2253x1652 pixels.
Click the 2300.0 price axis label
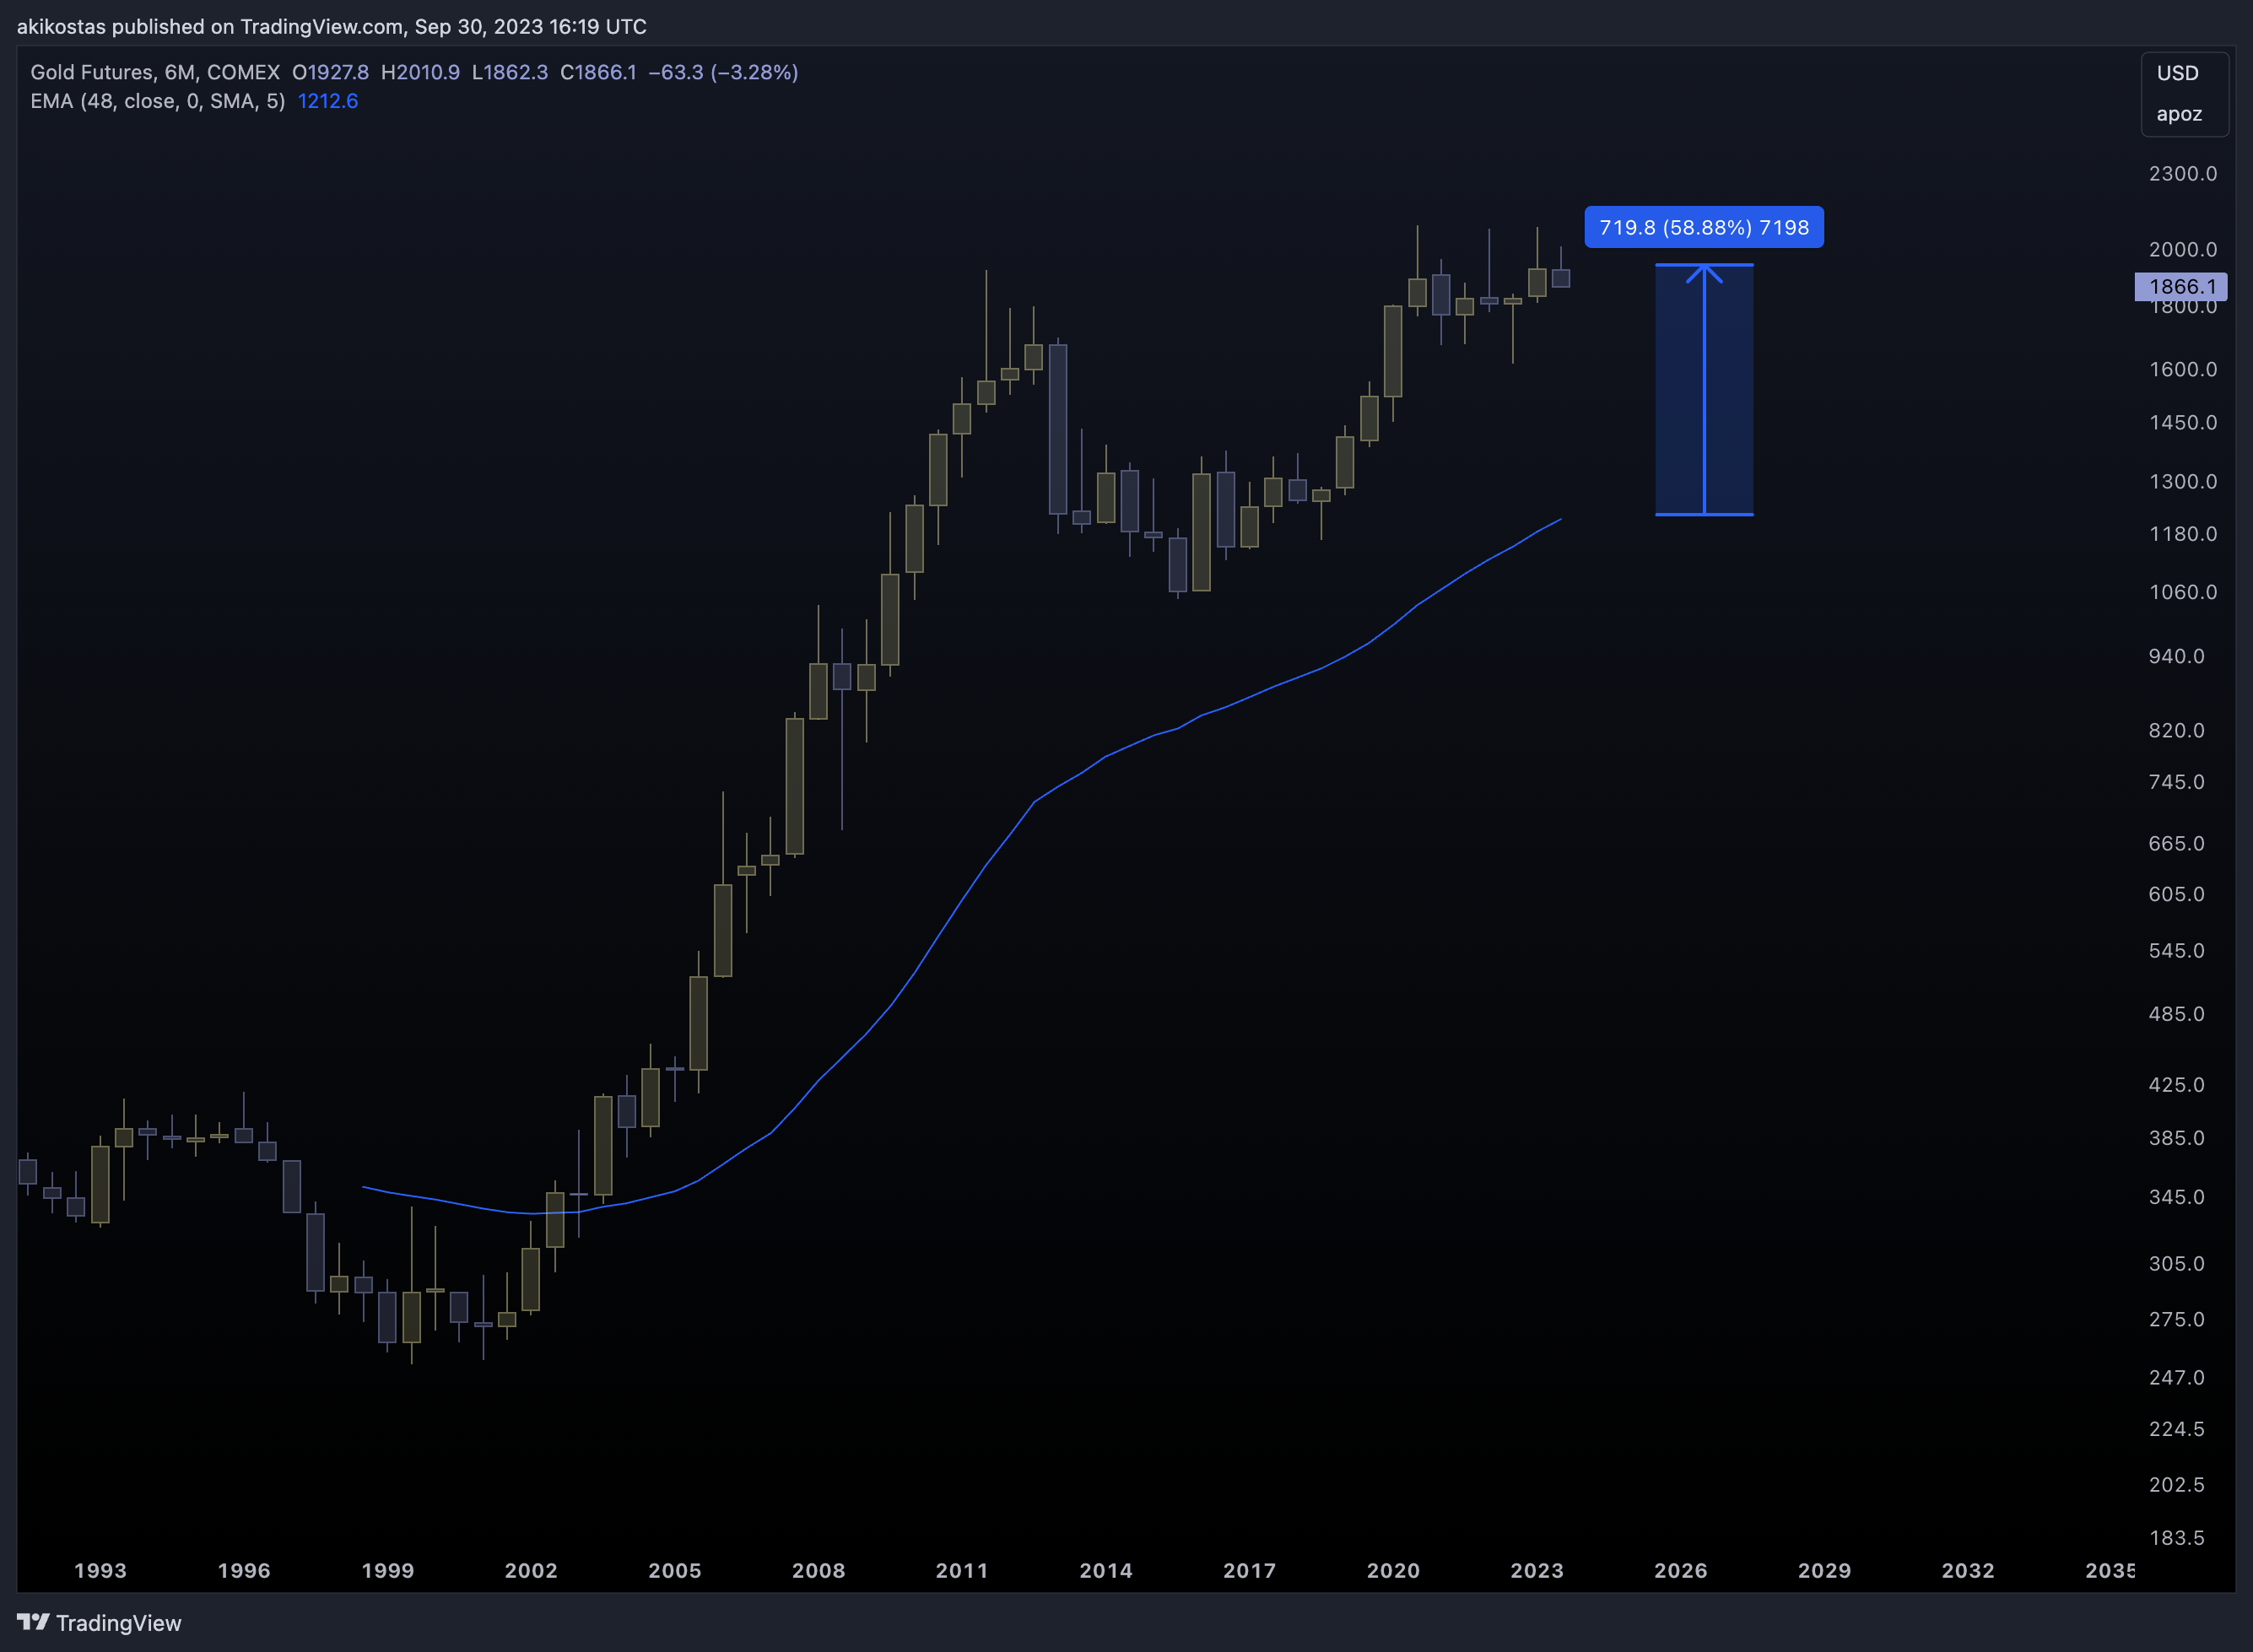2183,174
